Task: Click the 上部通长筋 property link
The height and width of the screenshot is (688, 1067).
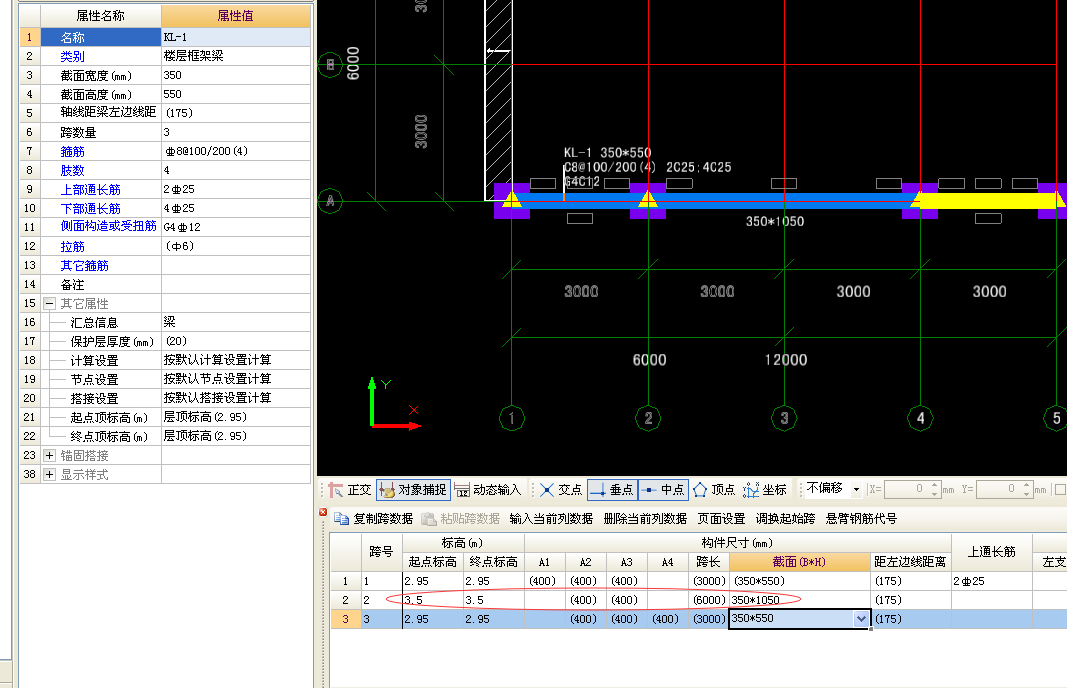Action: [x=90, y=190]
